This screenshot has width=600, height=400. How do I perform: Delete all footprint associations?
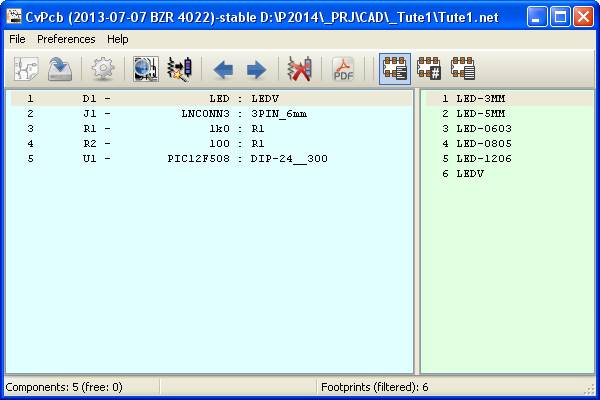tap(299, 69)
